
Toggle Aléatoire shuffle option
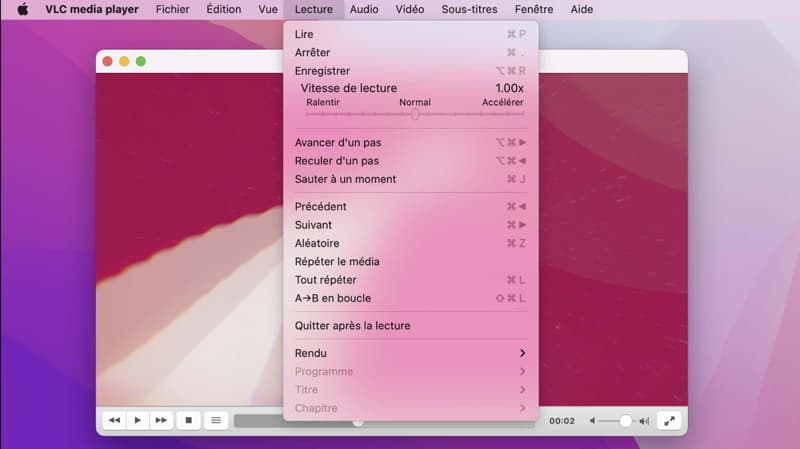411,243
